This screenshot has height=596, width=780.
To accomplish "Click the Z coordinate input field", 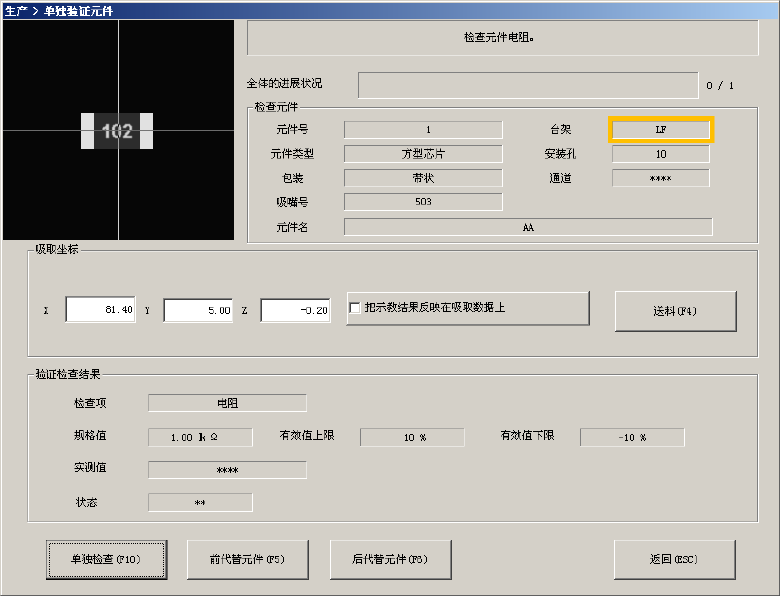I will 295,310.
